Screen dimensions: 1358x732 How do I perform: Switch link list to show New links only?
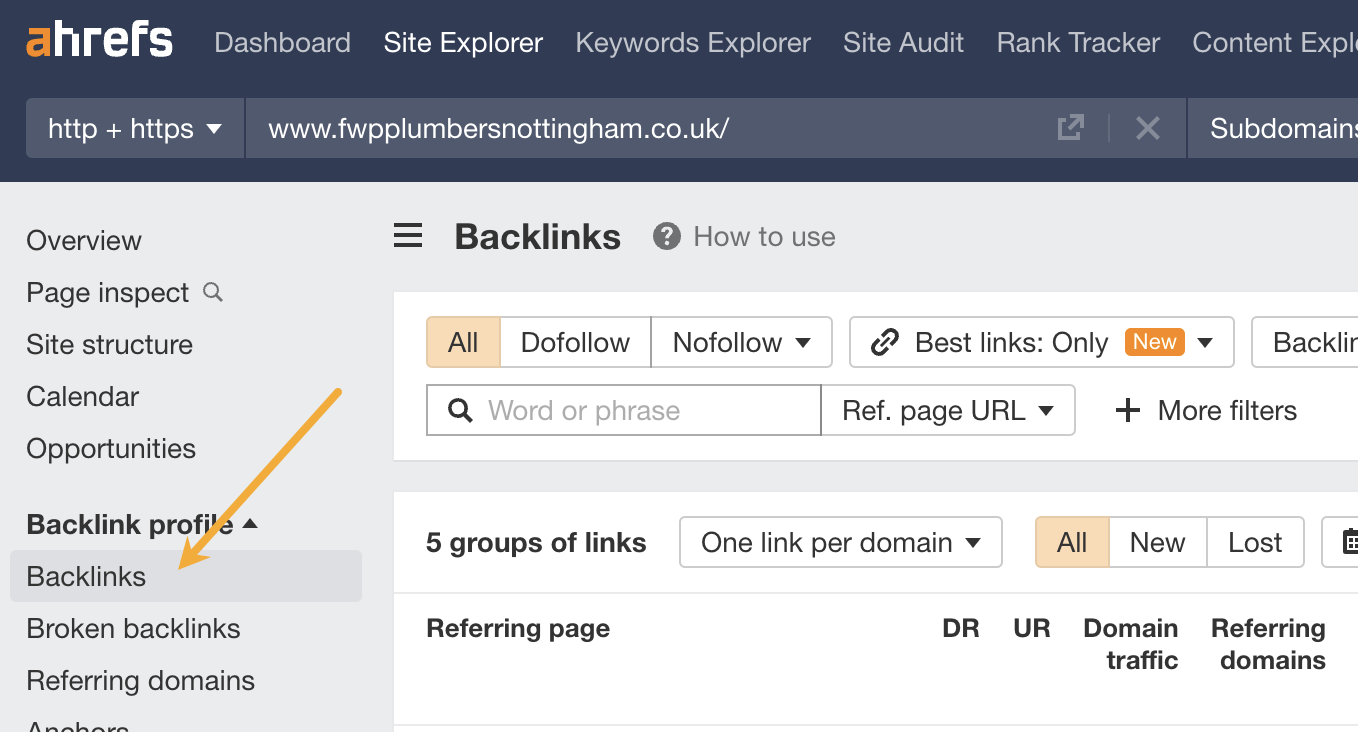pos(1157,542)
